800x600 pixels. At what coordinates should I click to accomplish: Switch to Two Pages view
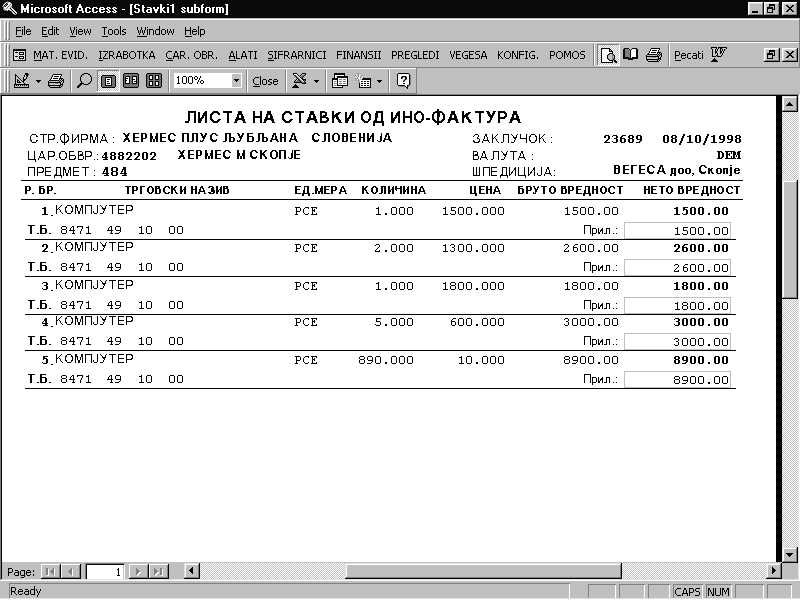point(130,80)
